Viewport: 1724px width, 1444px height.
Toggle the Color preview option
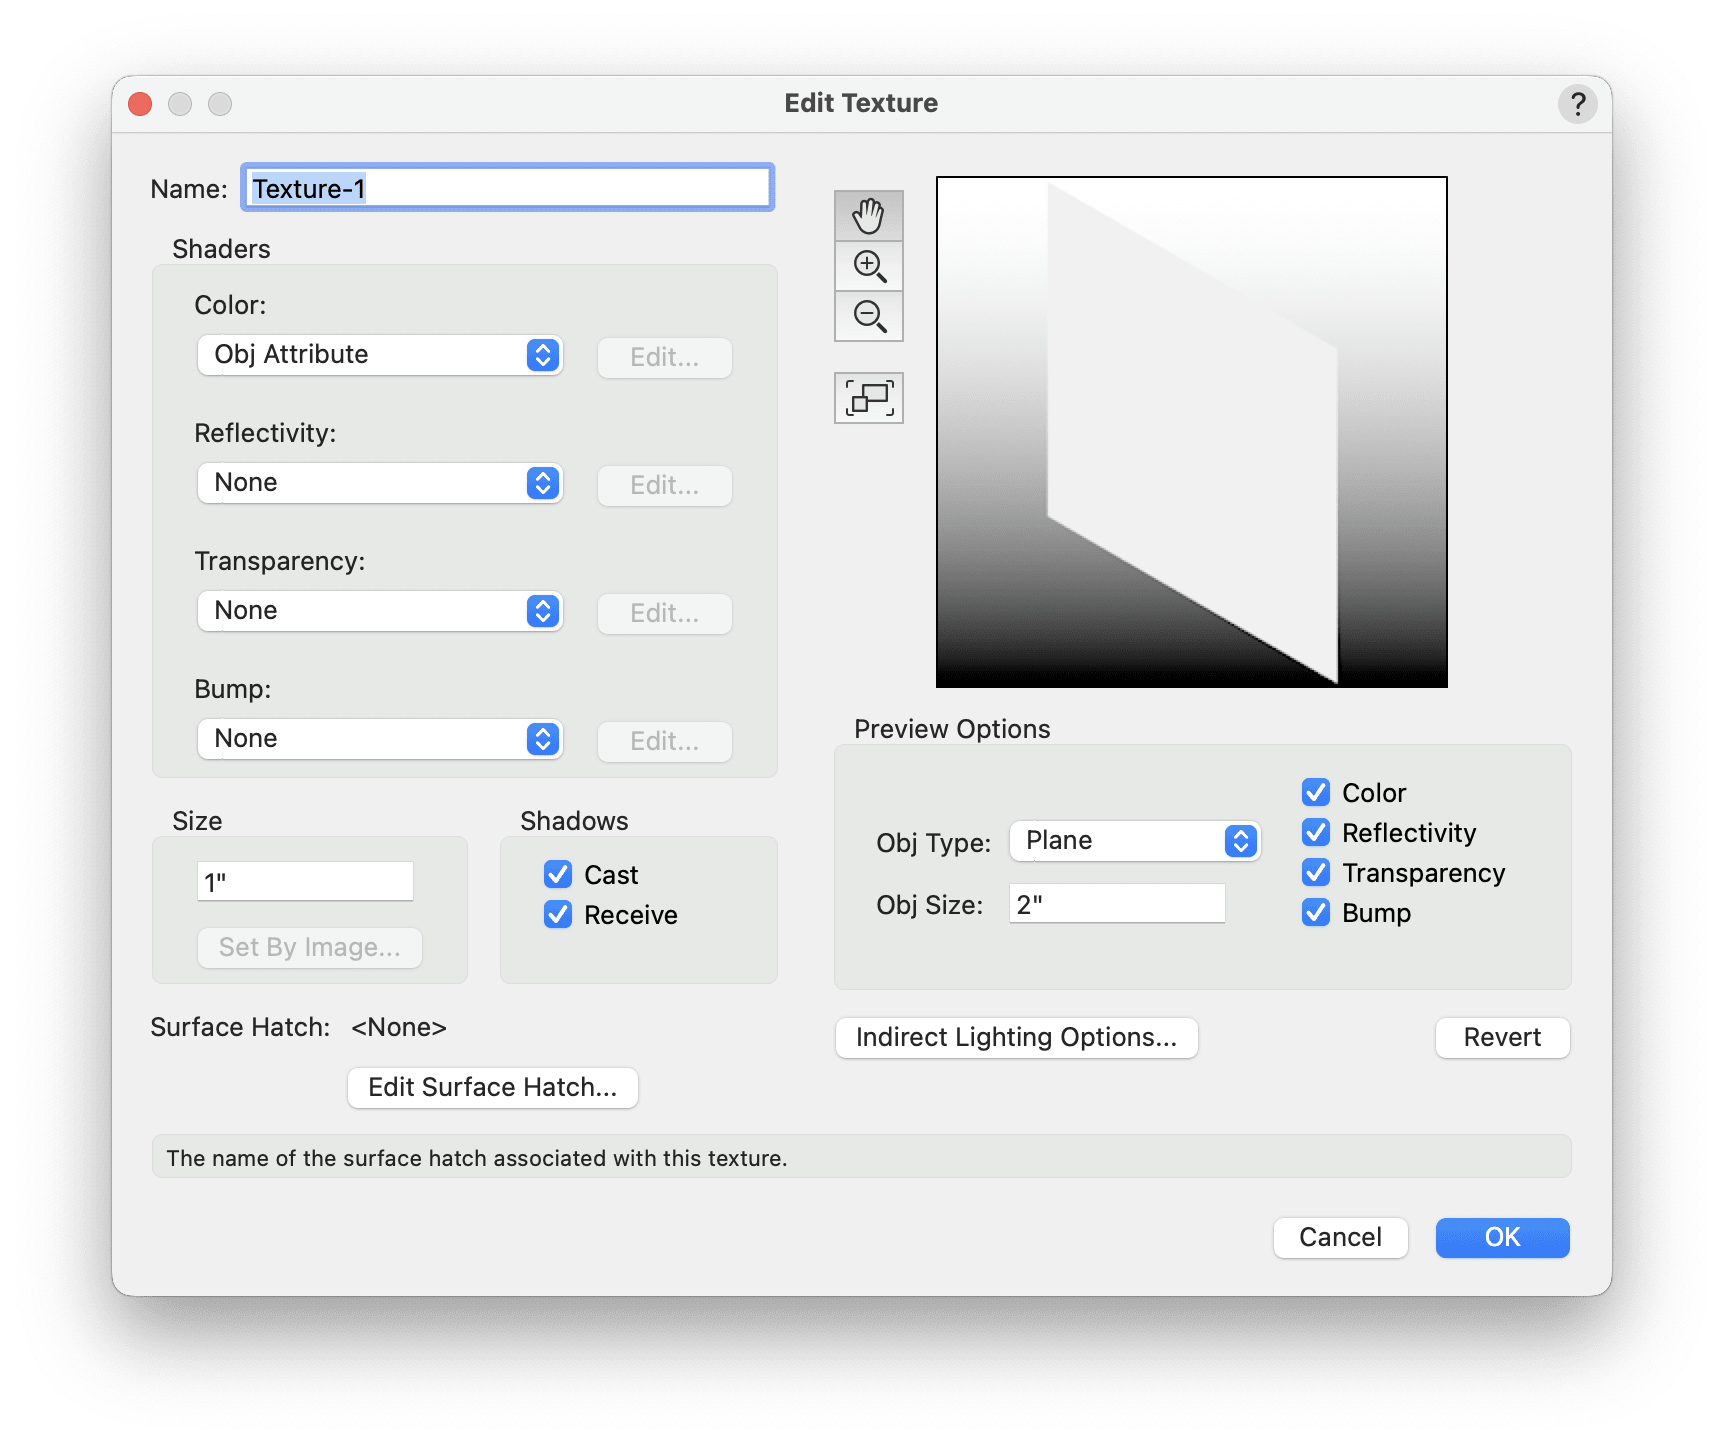pyautogui.click(x=1316, y=792)
